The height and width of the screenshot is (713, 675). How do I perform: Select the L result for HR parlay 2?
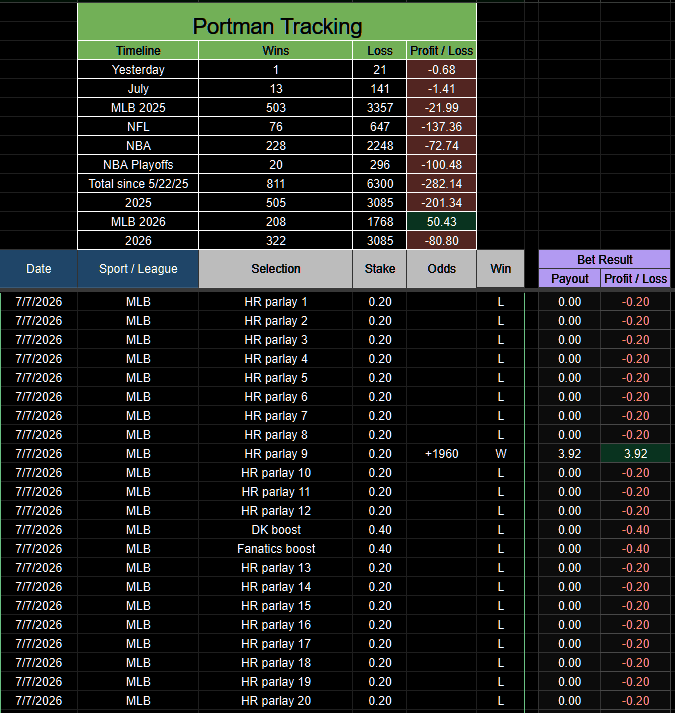click(500, 321)
